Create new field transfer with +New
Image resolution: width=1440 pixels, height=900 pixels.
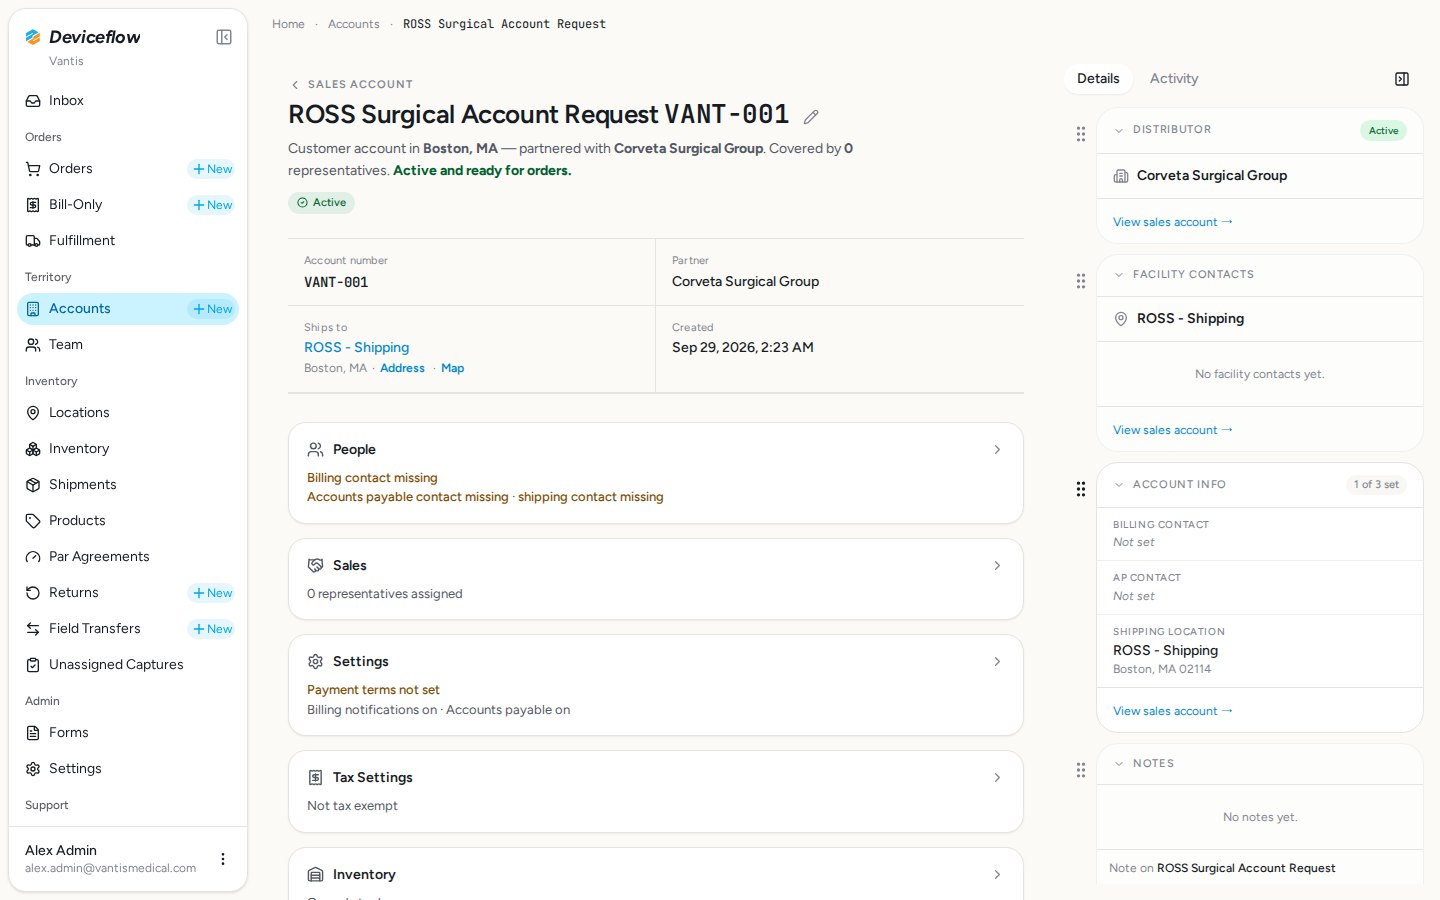212,629
